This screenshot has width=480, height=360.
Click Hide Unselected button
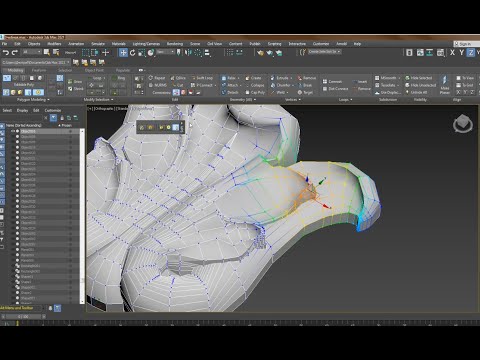pyautogui.click(x=420, y=85)
